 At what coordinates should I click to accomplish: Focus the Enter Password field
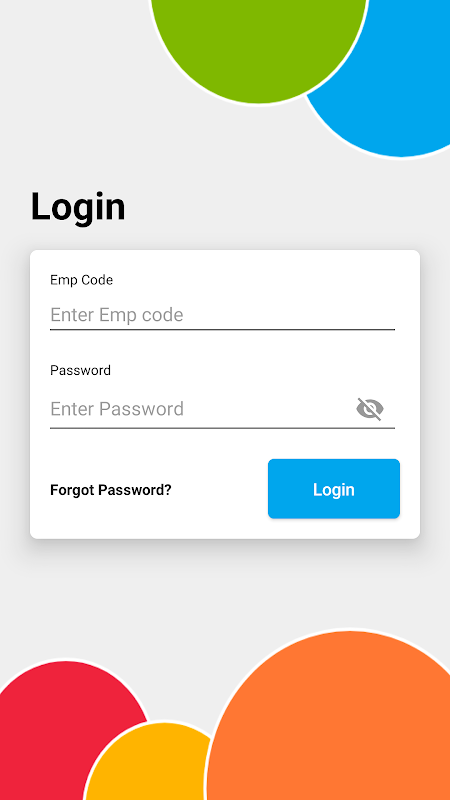pyautogui.click(x=200, y=409)
